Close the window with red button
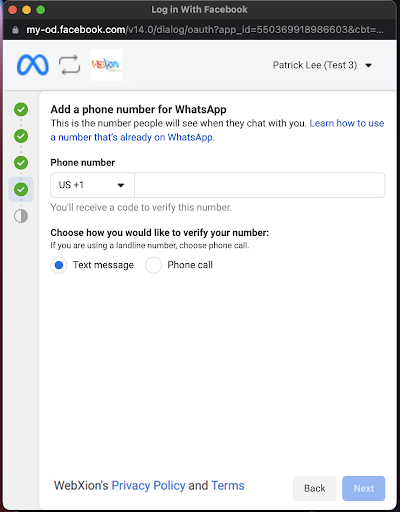Screen dimensions: 400x512 point(13,10)
